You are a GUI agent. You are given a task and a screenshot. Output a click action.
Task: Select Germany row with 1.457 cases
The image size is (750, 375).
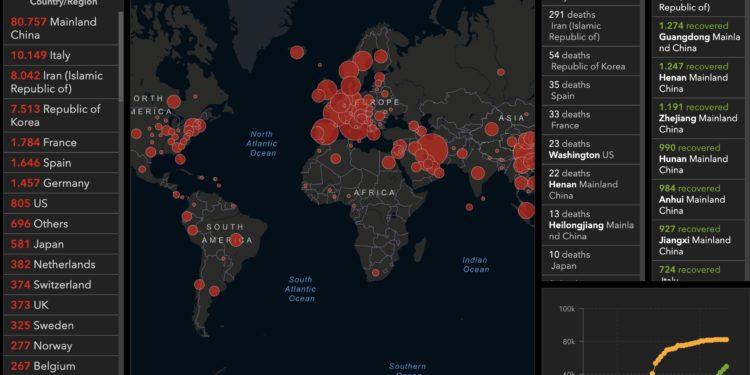click(61, 183)
